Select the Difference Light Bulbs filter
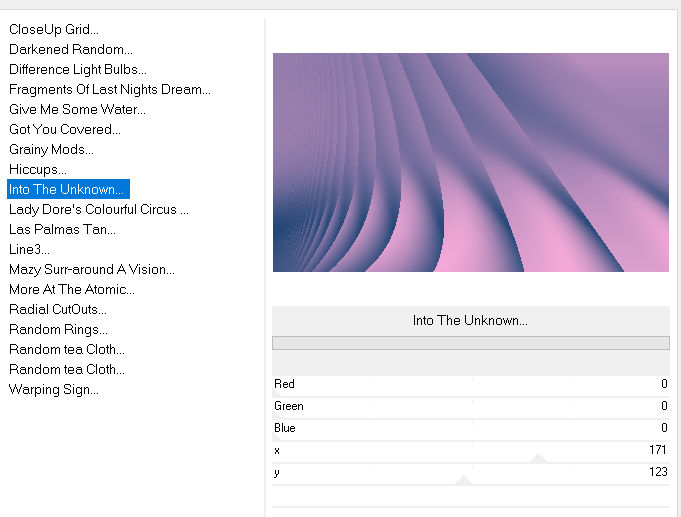 click(78, 70)
